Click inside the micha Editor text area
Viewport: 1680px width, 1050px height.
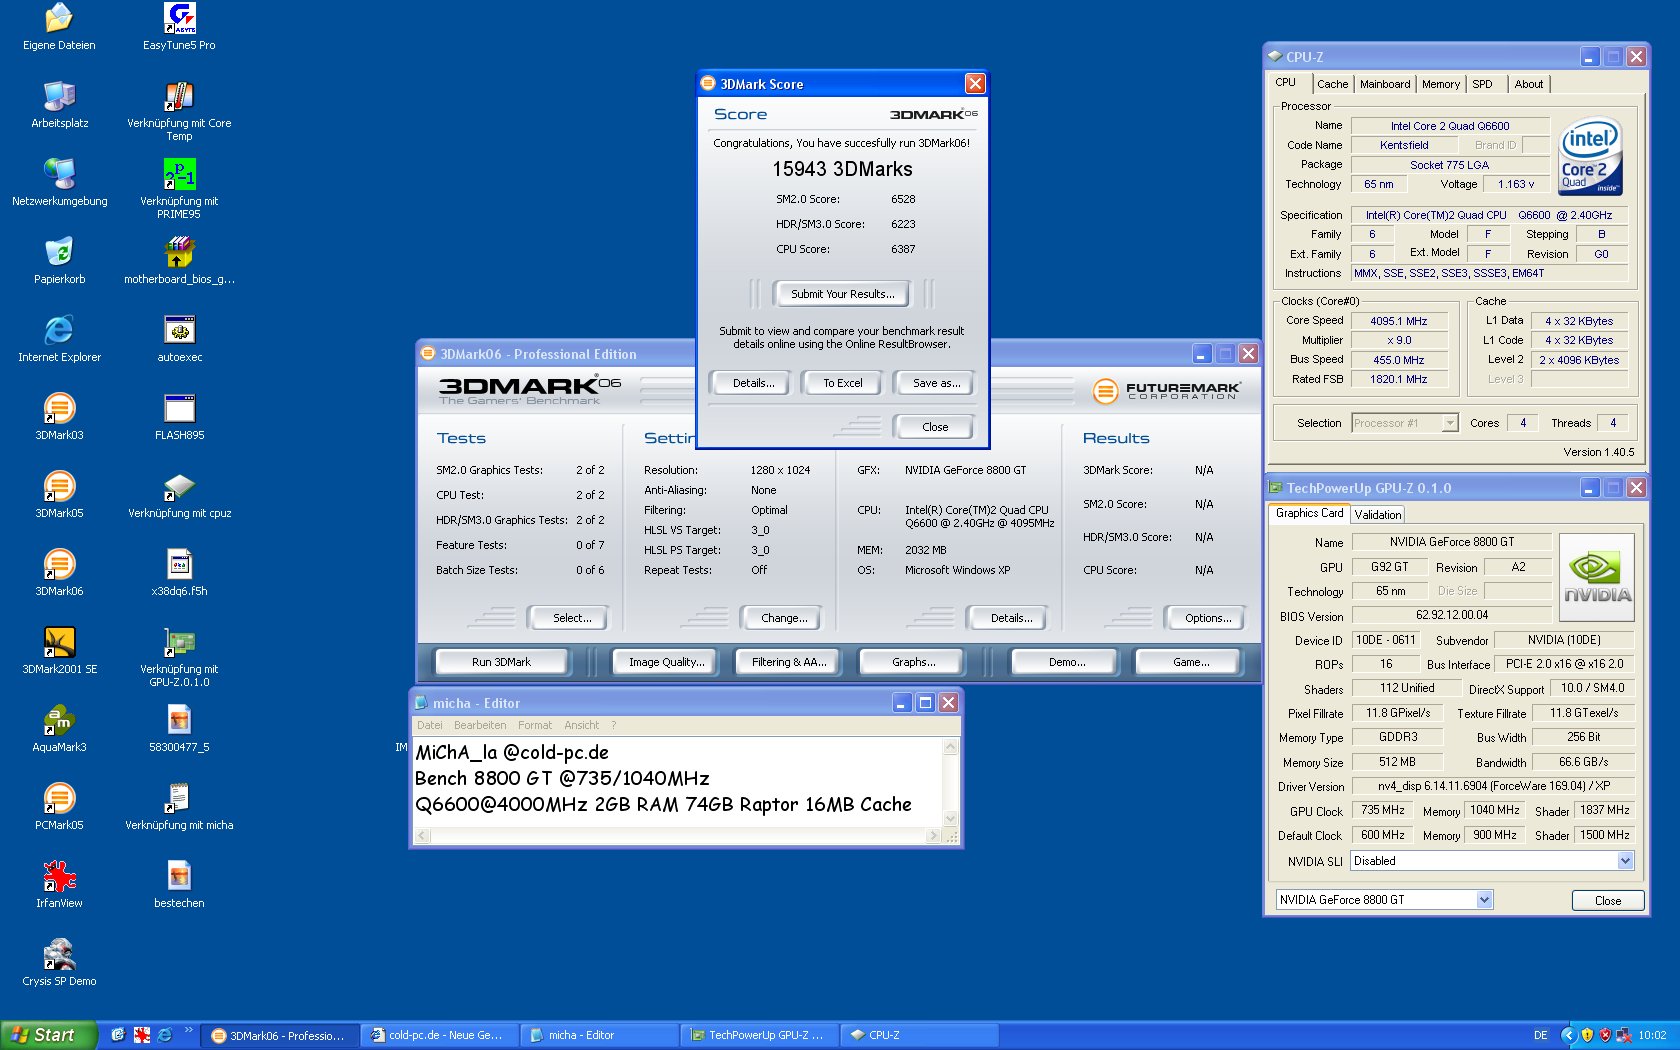click(x=677, y=782)
